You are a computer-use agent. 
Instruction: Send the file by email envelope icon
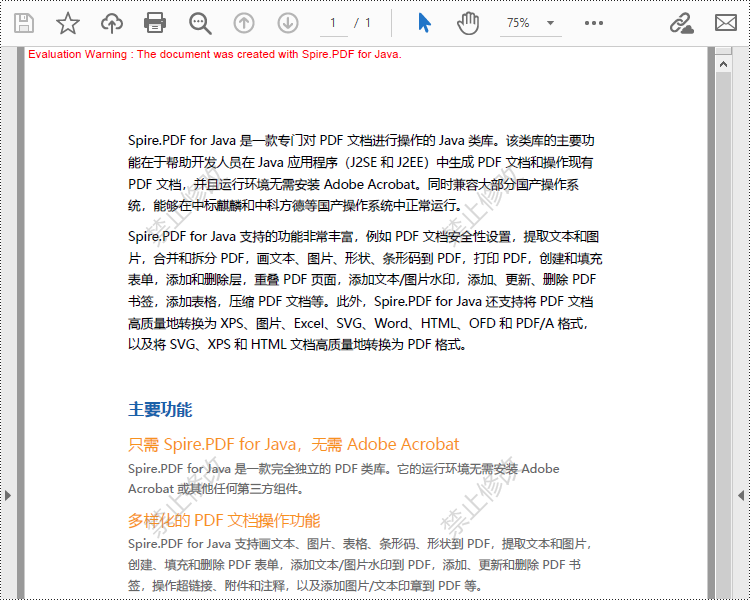(726, 22)
